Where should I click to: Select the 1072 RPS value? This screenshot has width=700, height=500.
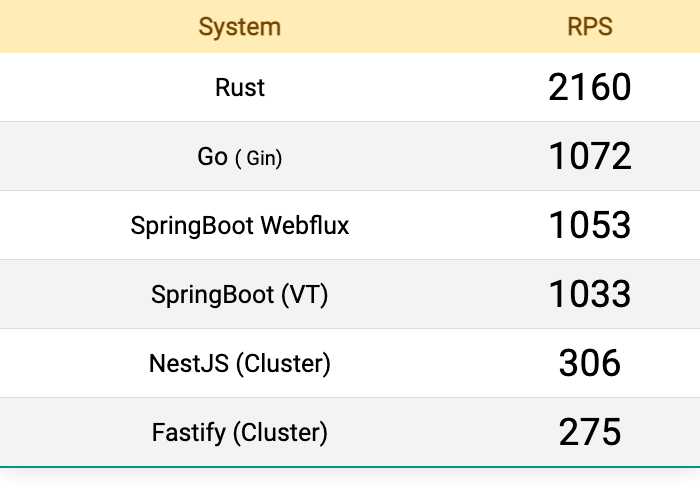(590, 156)
